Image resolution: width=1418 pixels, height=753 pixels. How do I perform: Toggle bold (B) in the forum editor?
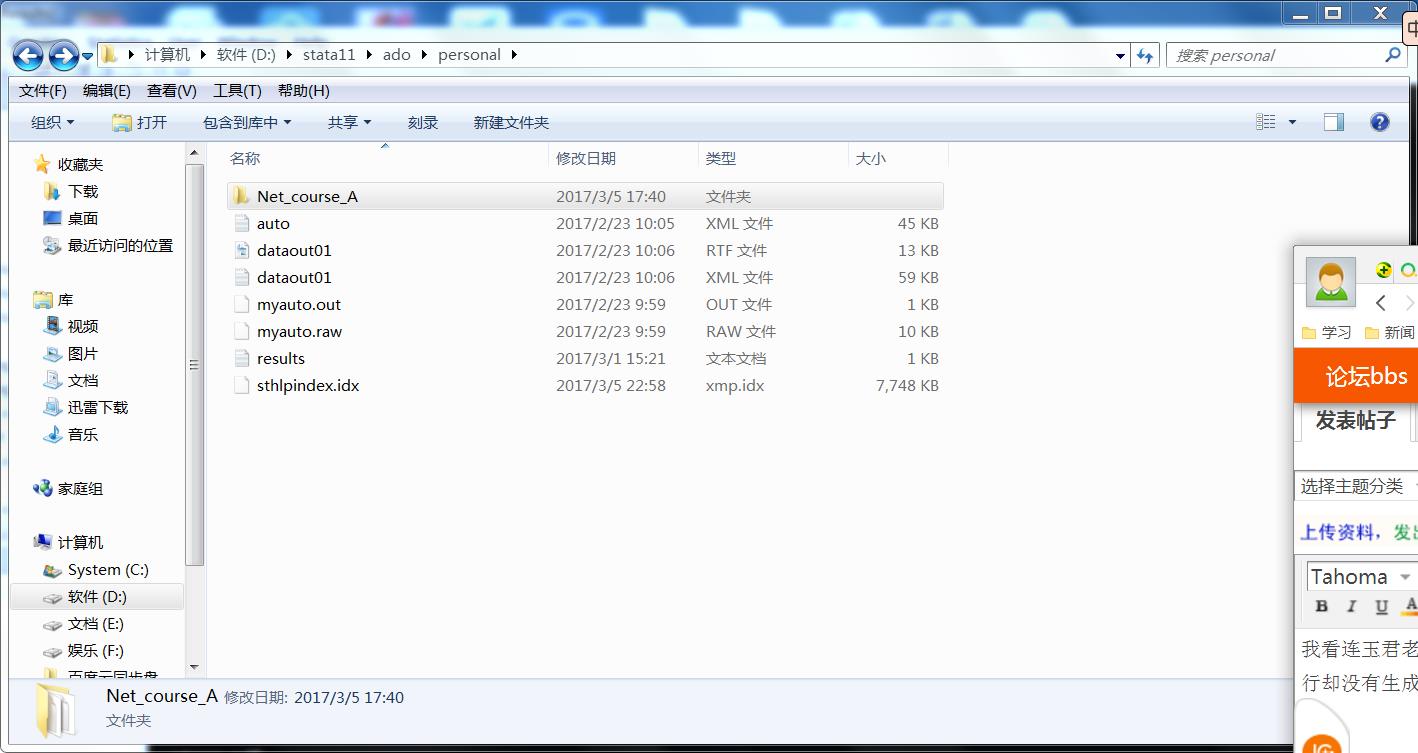point(1322,606)
